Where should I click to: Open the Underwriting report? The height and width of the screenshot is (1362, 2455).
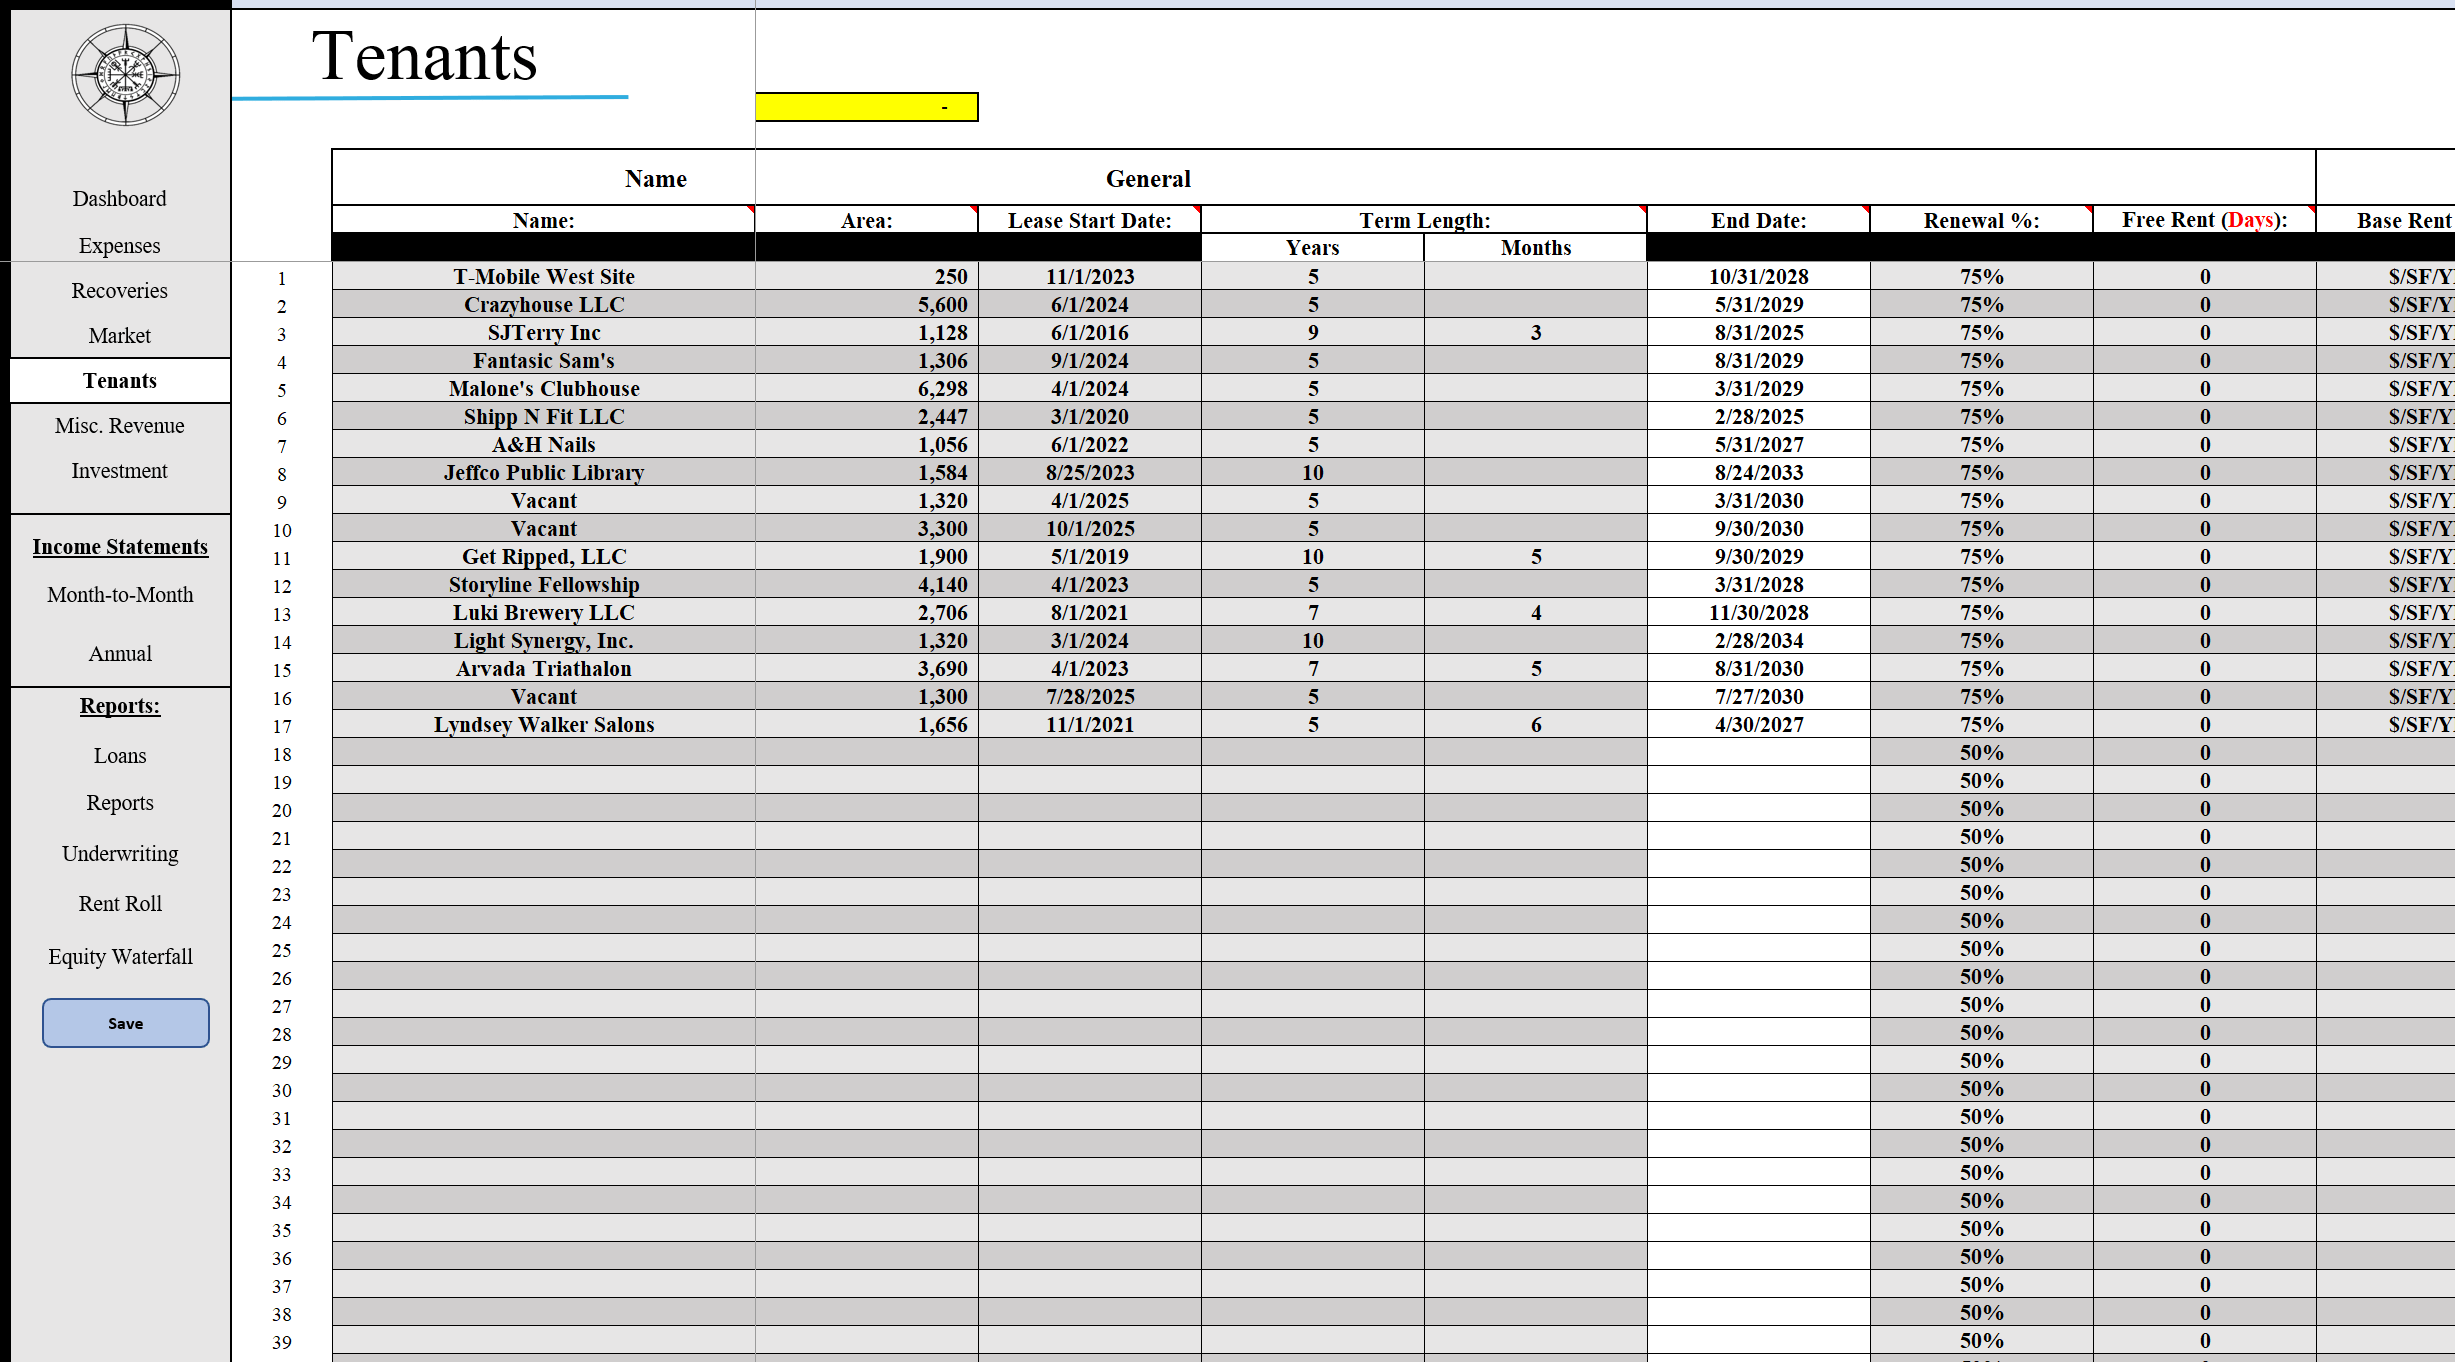coord(119,853)
